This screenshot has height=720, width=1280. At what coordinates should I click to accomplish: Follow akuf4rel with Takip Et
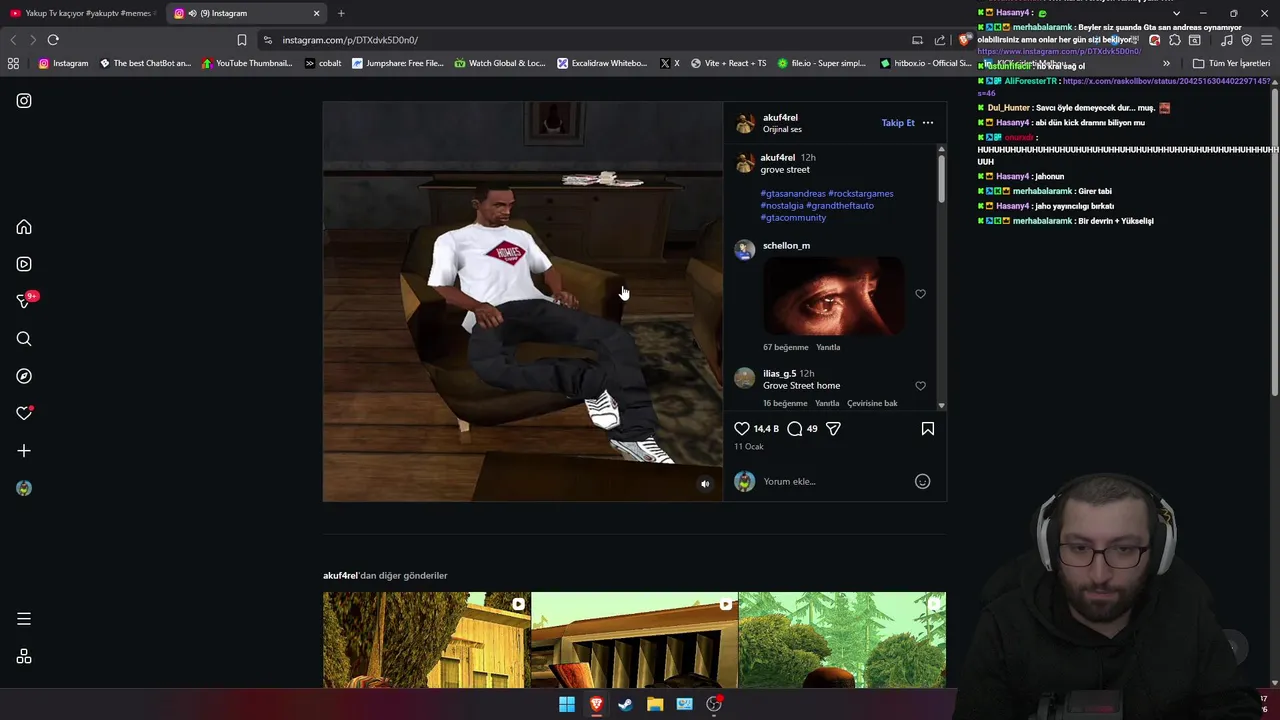[898, 123]
